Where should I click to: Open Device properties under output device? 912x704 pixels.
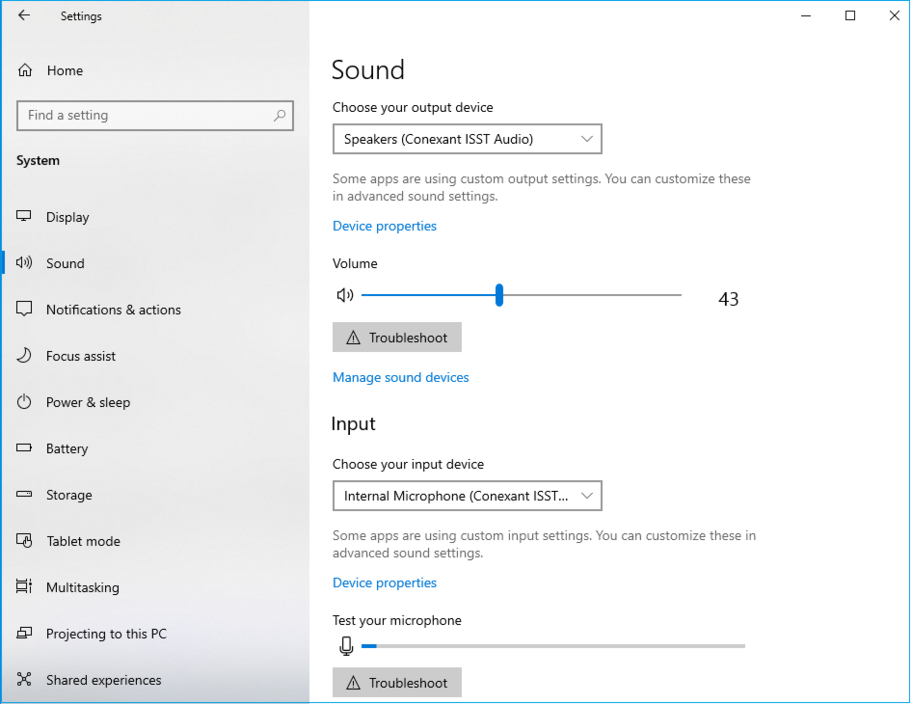(384, 226)
